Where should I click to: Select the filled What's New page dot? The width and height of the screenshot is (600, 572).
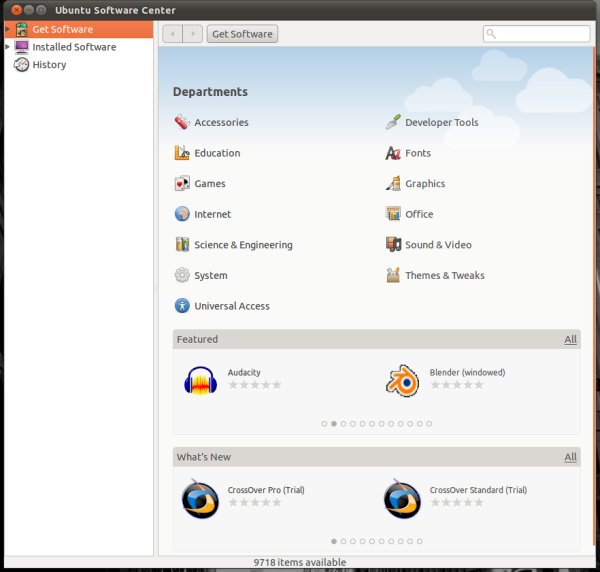tap(334, 541)
